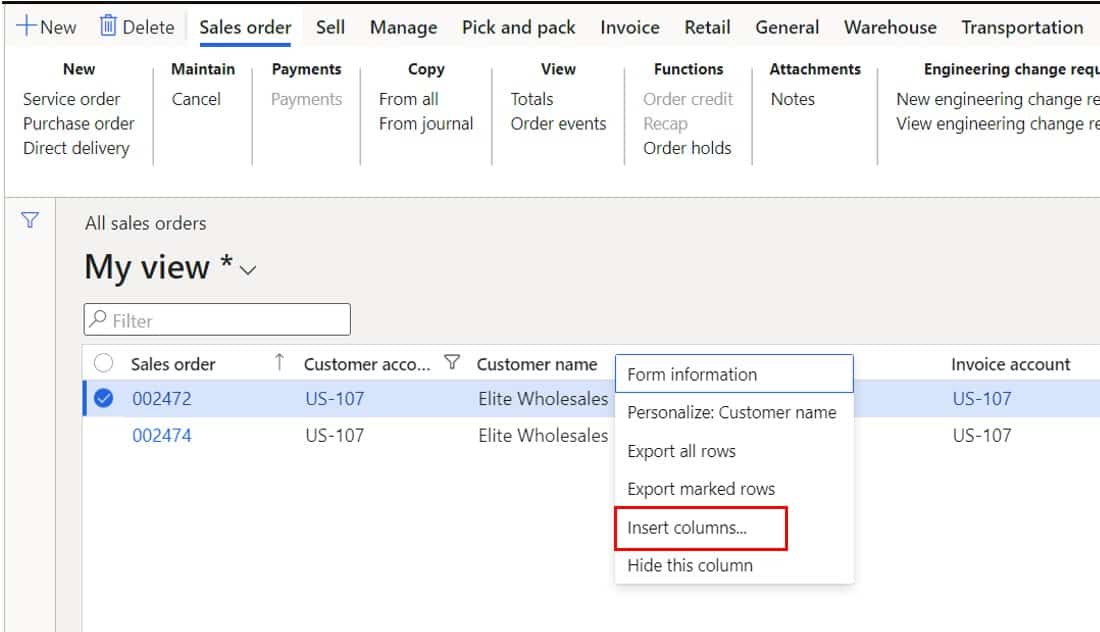Click Order holds under Functions
This screenshot has height=632, width=1100.
(688, 147)
